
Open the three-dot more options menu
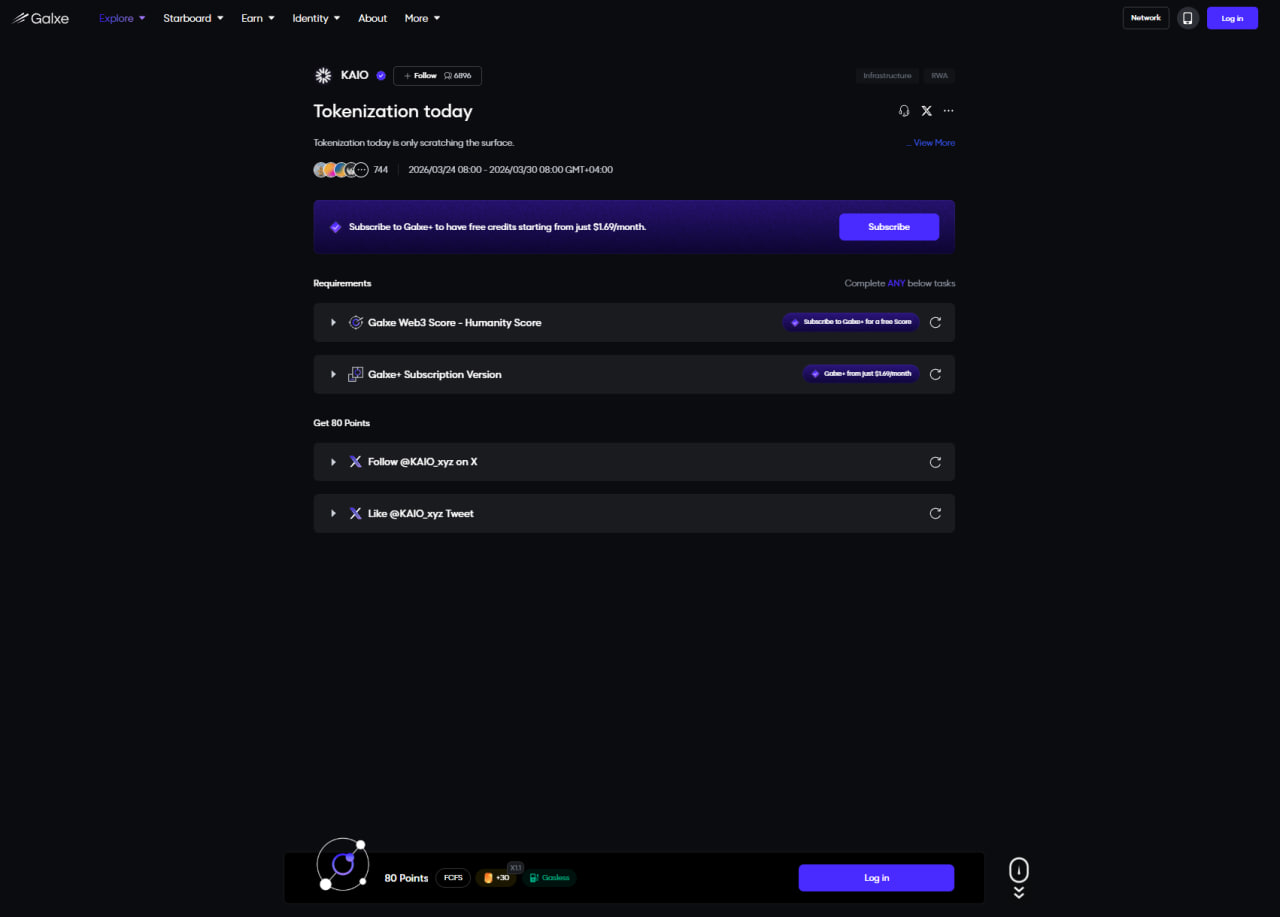point(948,111)
